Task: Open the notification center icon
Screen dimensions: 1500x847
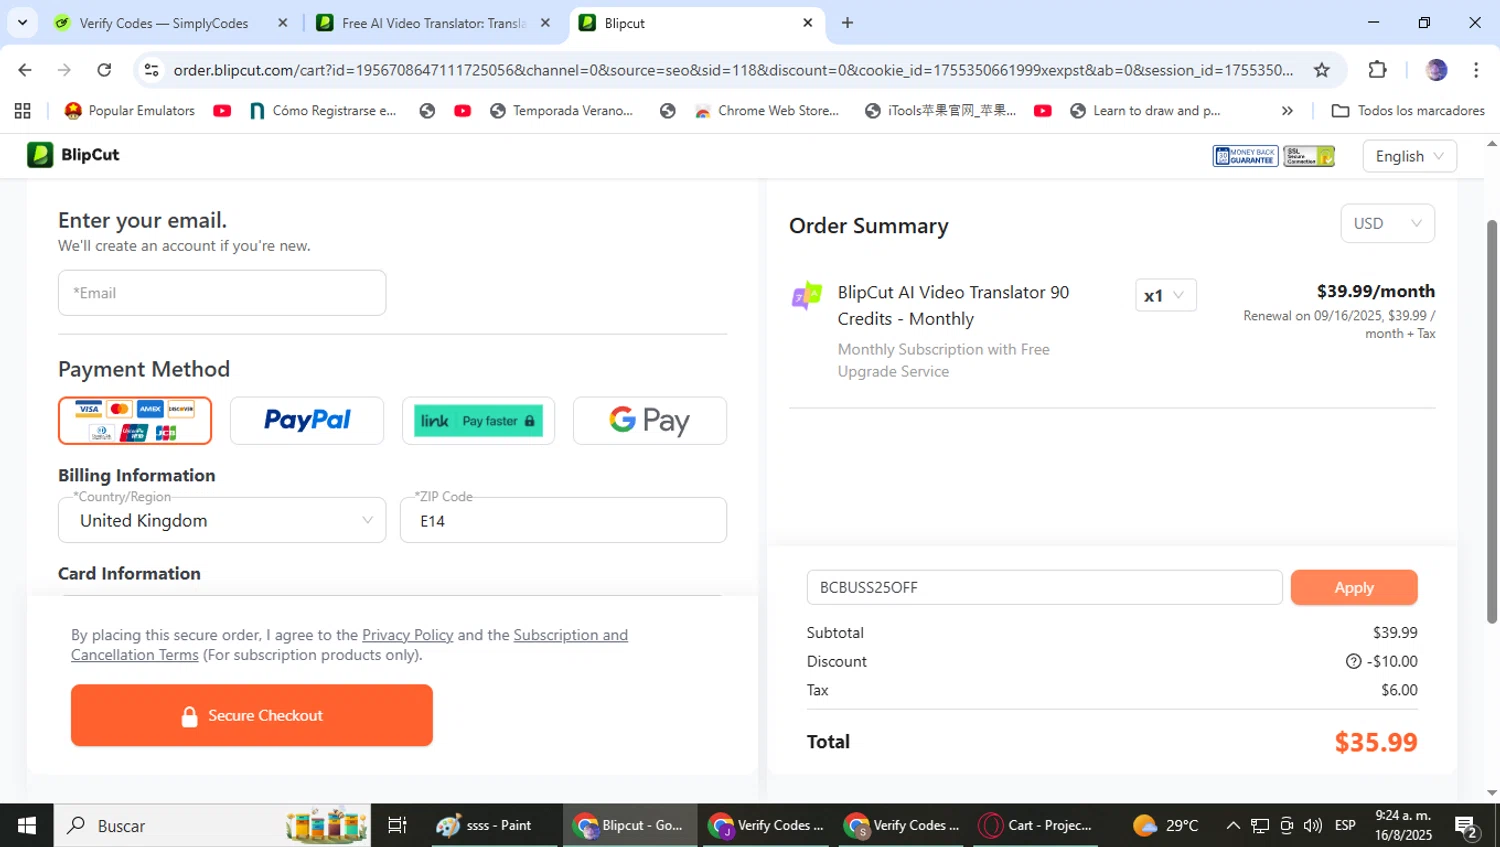Action: point(1466,826)
